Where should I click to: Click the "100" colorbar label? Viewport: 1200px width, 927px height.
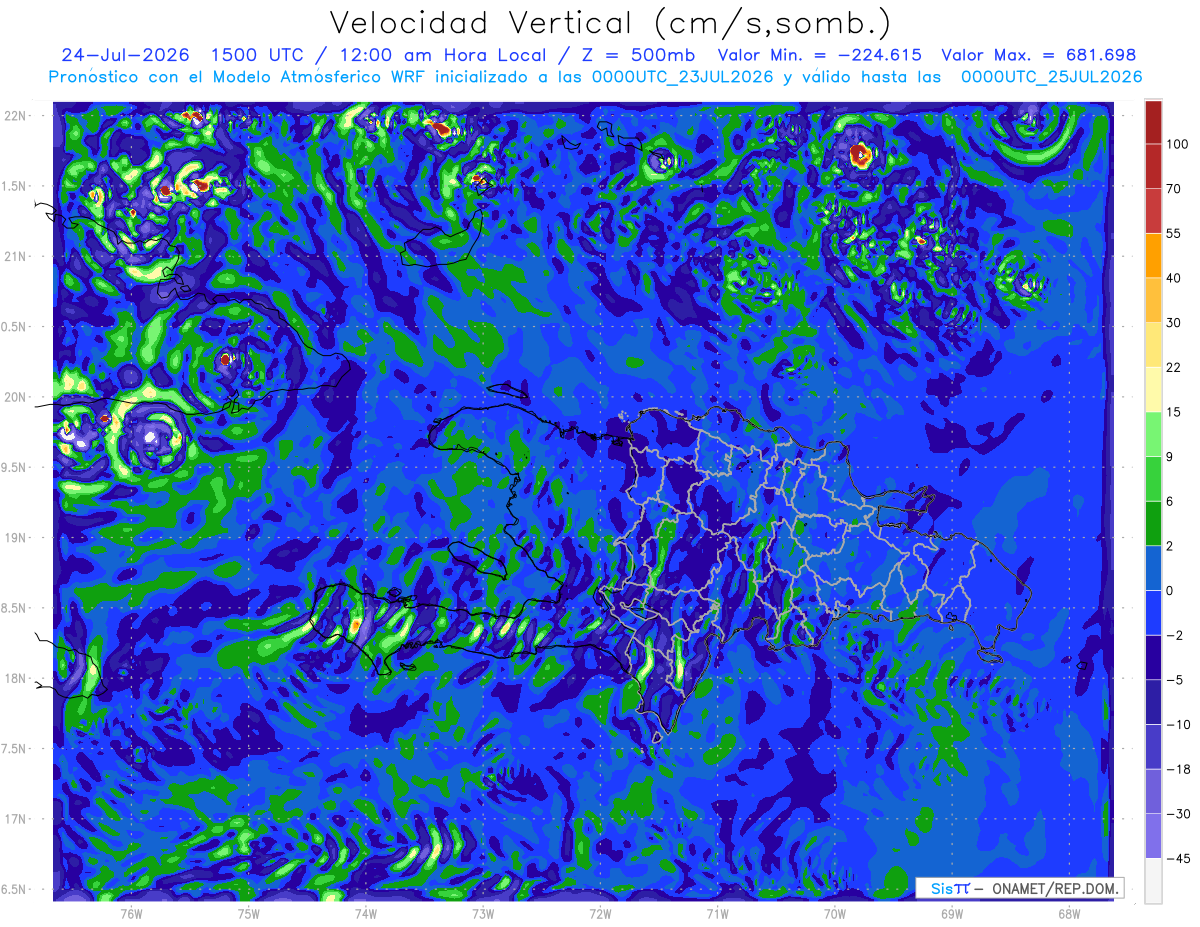tap(1178, 144)
